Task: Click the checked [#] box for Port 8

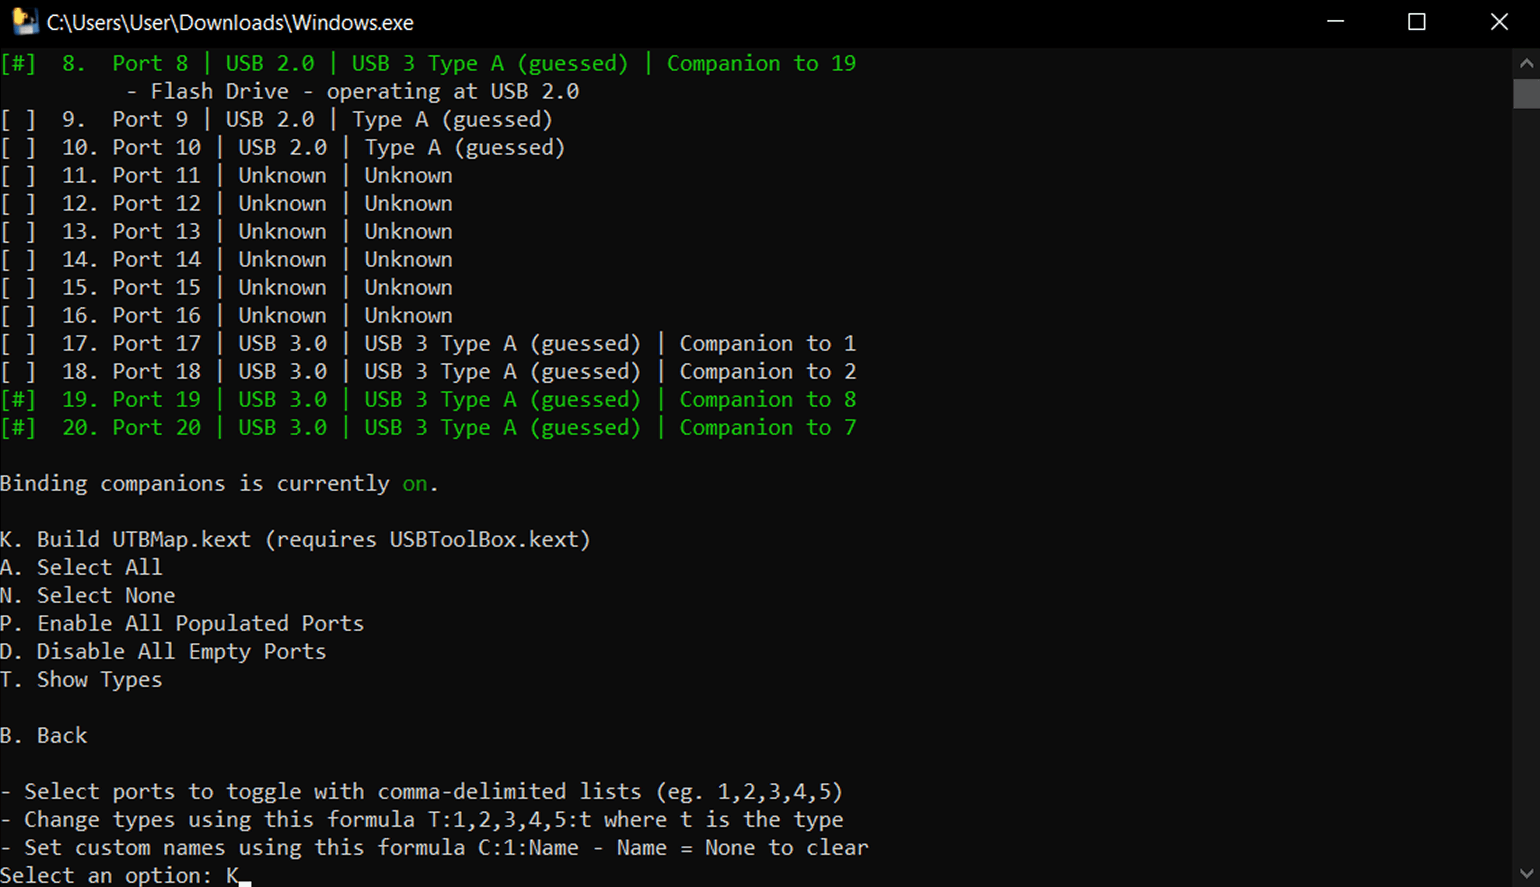Action: (18, 64)
